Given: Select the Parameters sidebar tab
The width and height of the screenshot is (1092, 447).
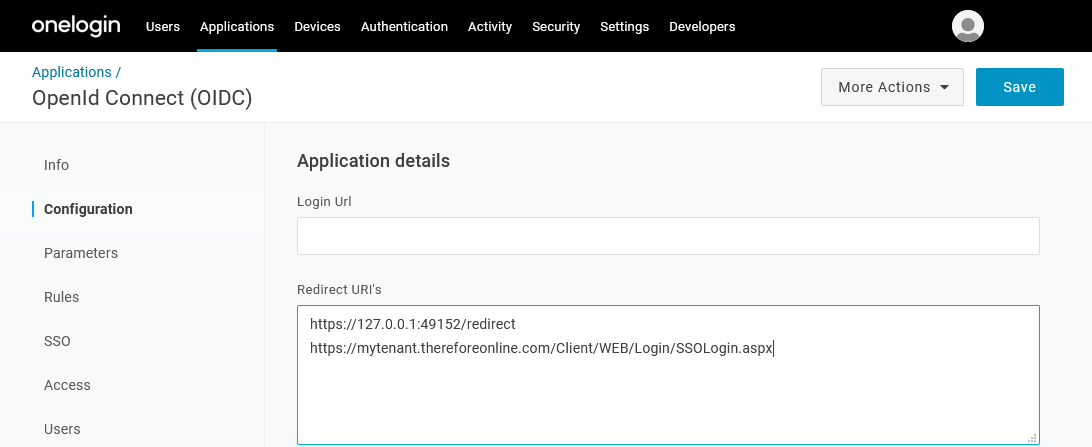Looking at the screenshot, I should [x=81, y=253].
